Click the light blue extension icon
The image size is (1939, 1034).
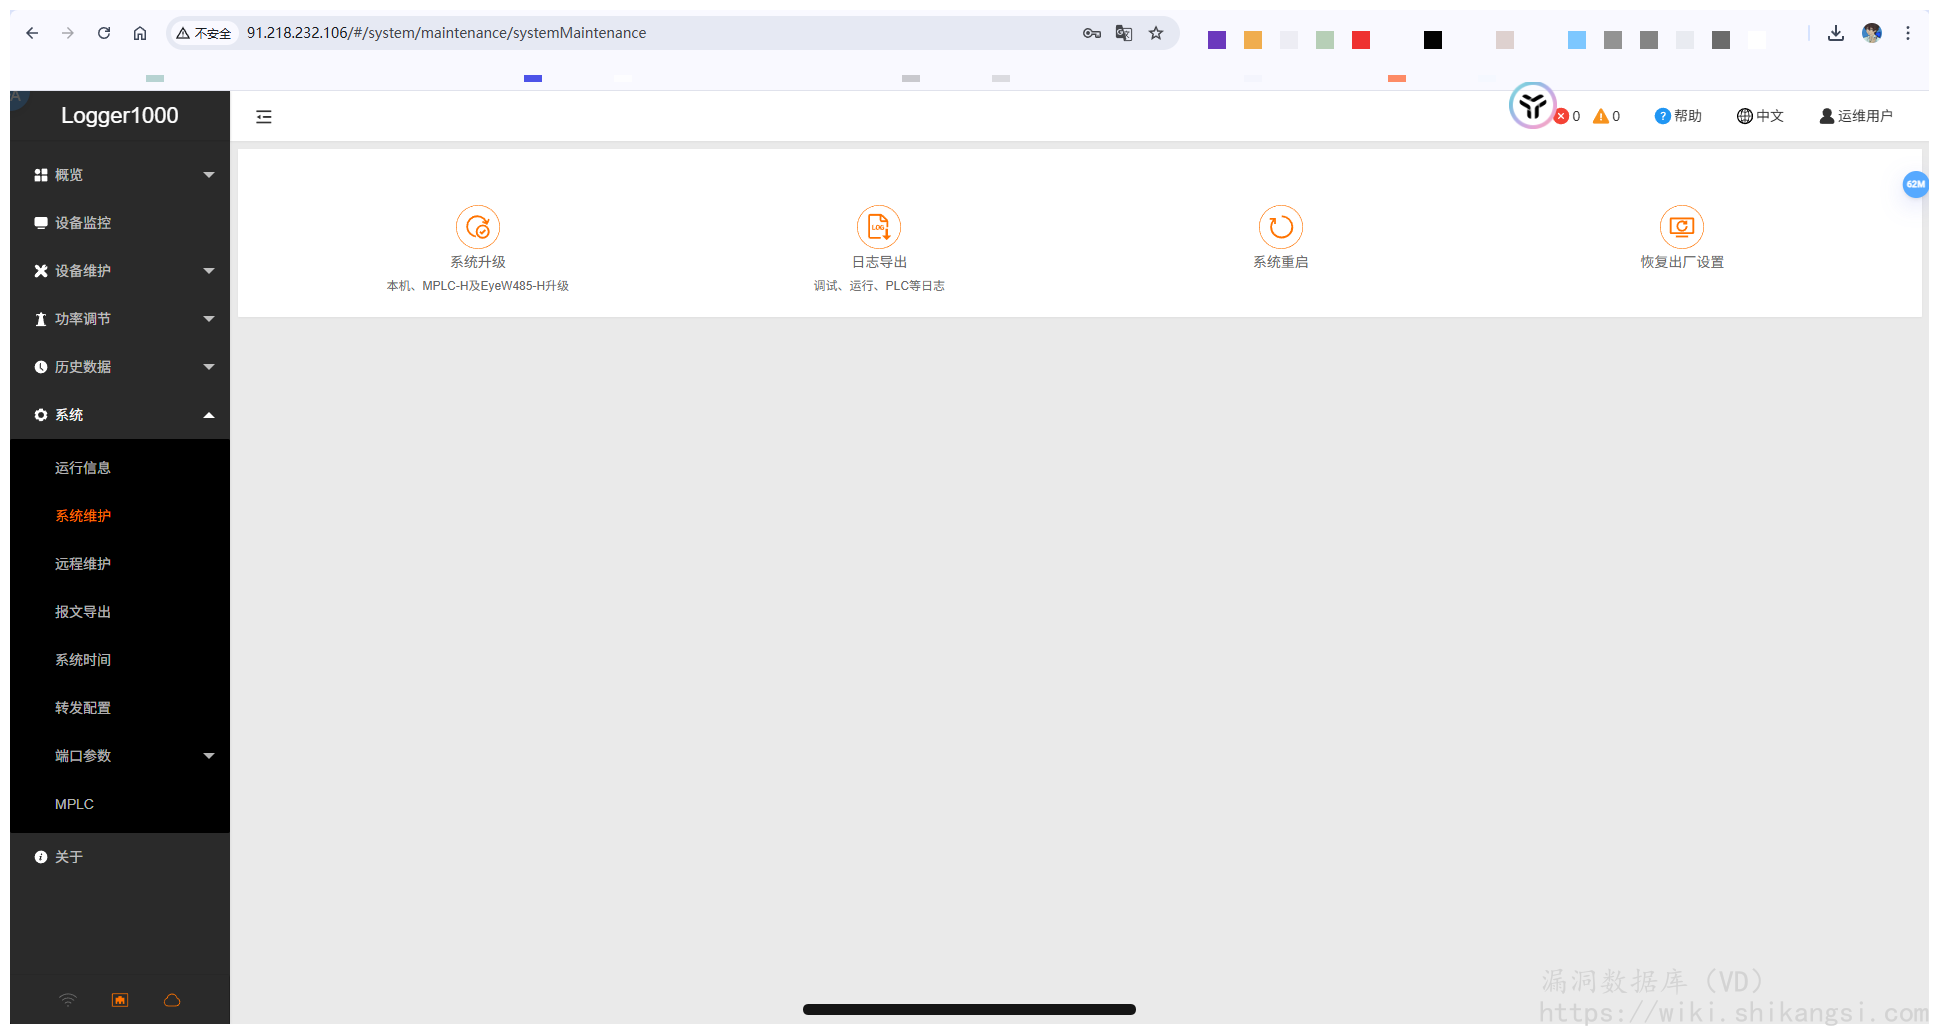click(x=1577, y=40)
